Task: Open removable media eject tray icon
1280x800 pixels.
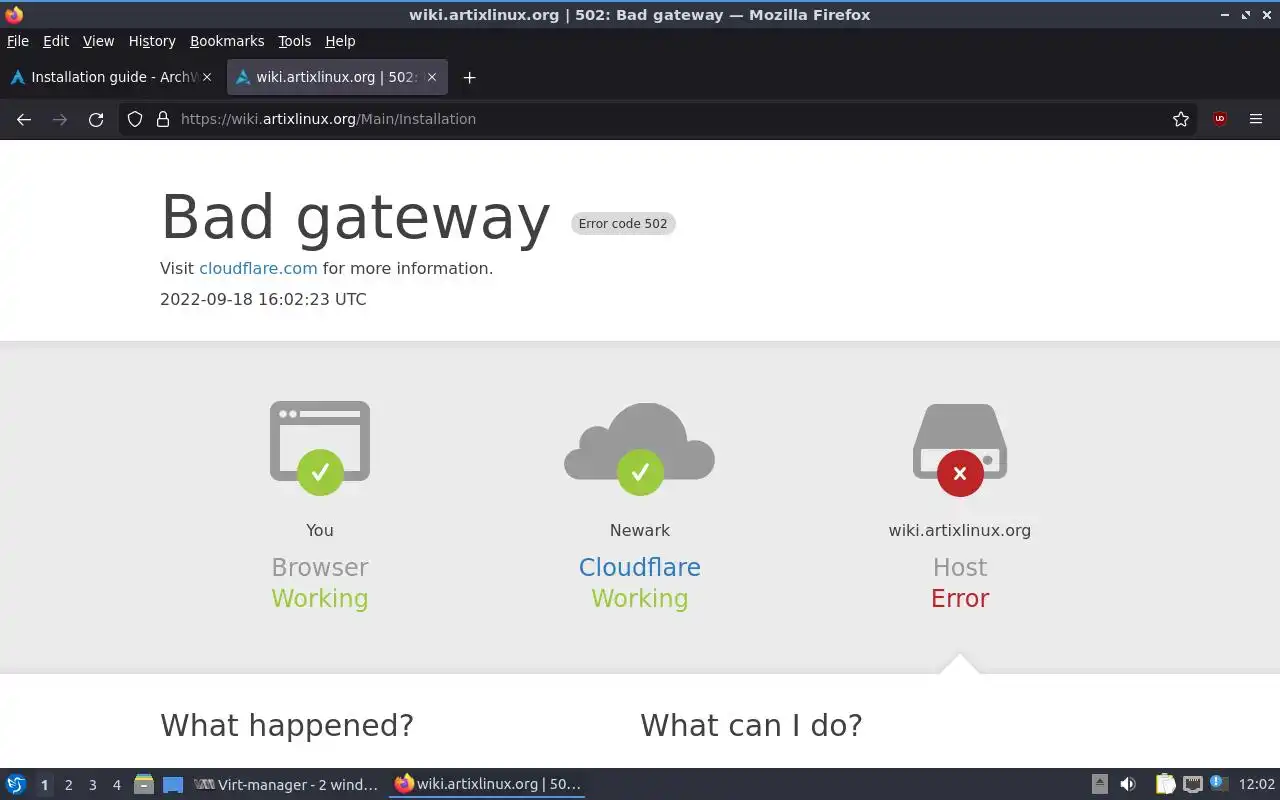Action: [1100, 784]
